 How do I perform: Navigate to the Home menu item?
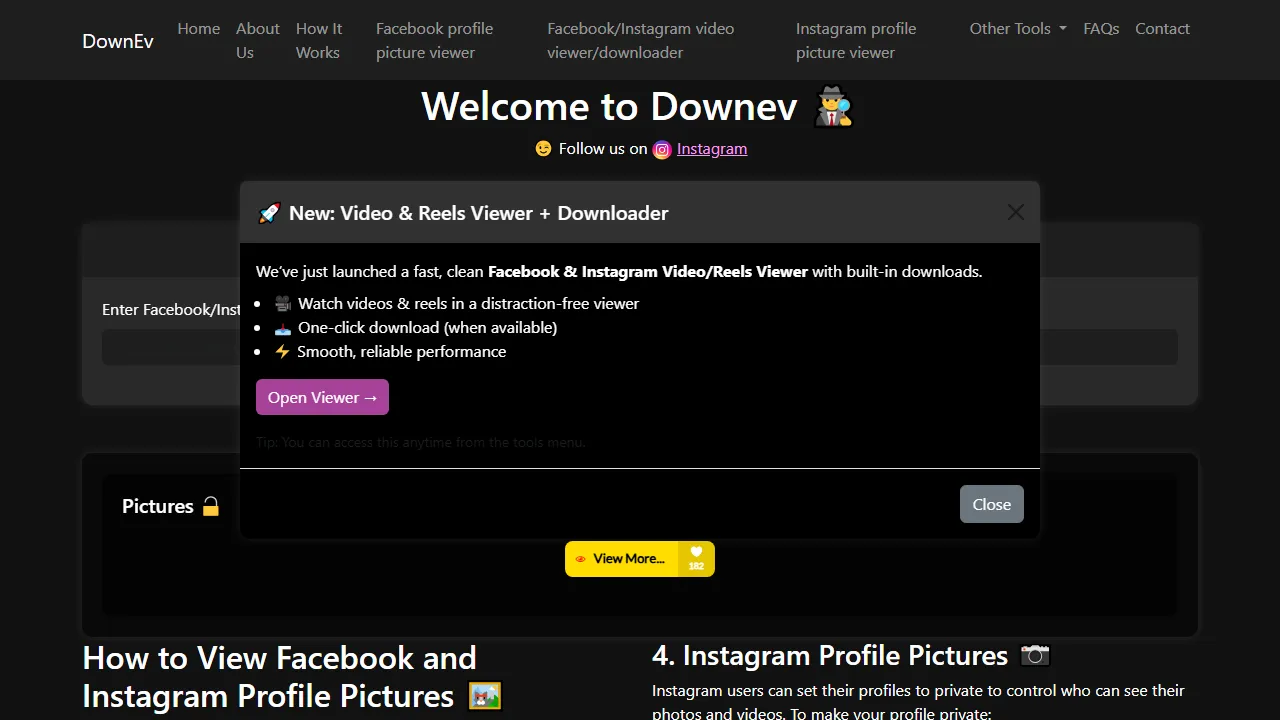click(198, 29)
